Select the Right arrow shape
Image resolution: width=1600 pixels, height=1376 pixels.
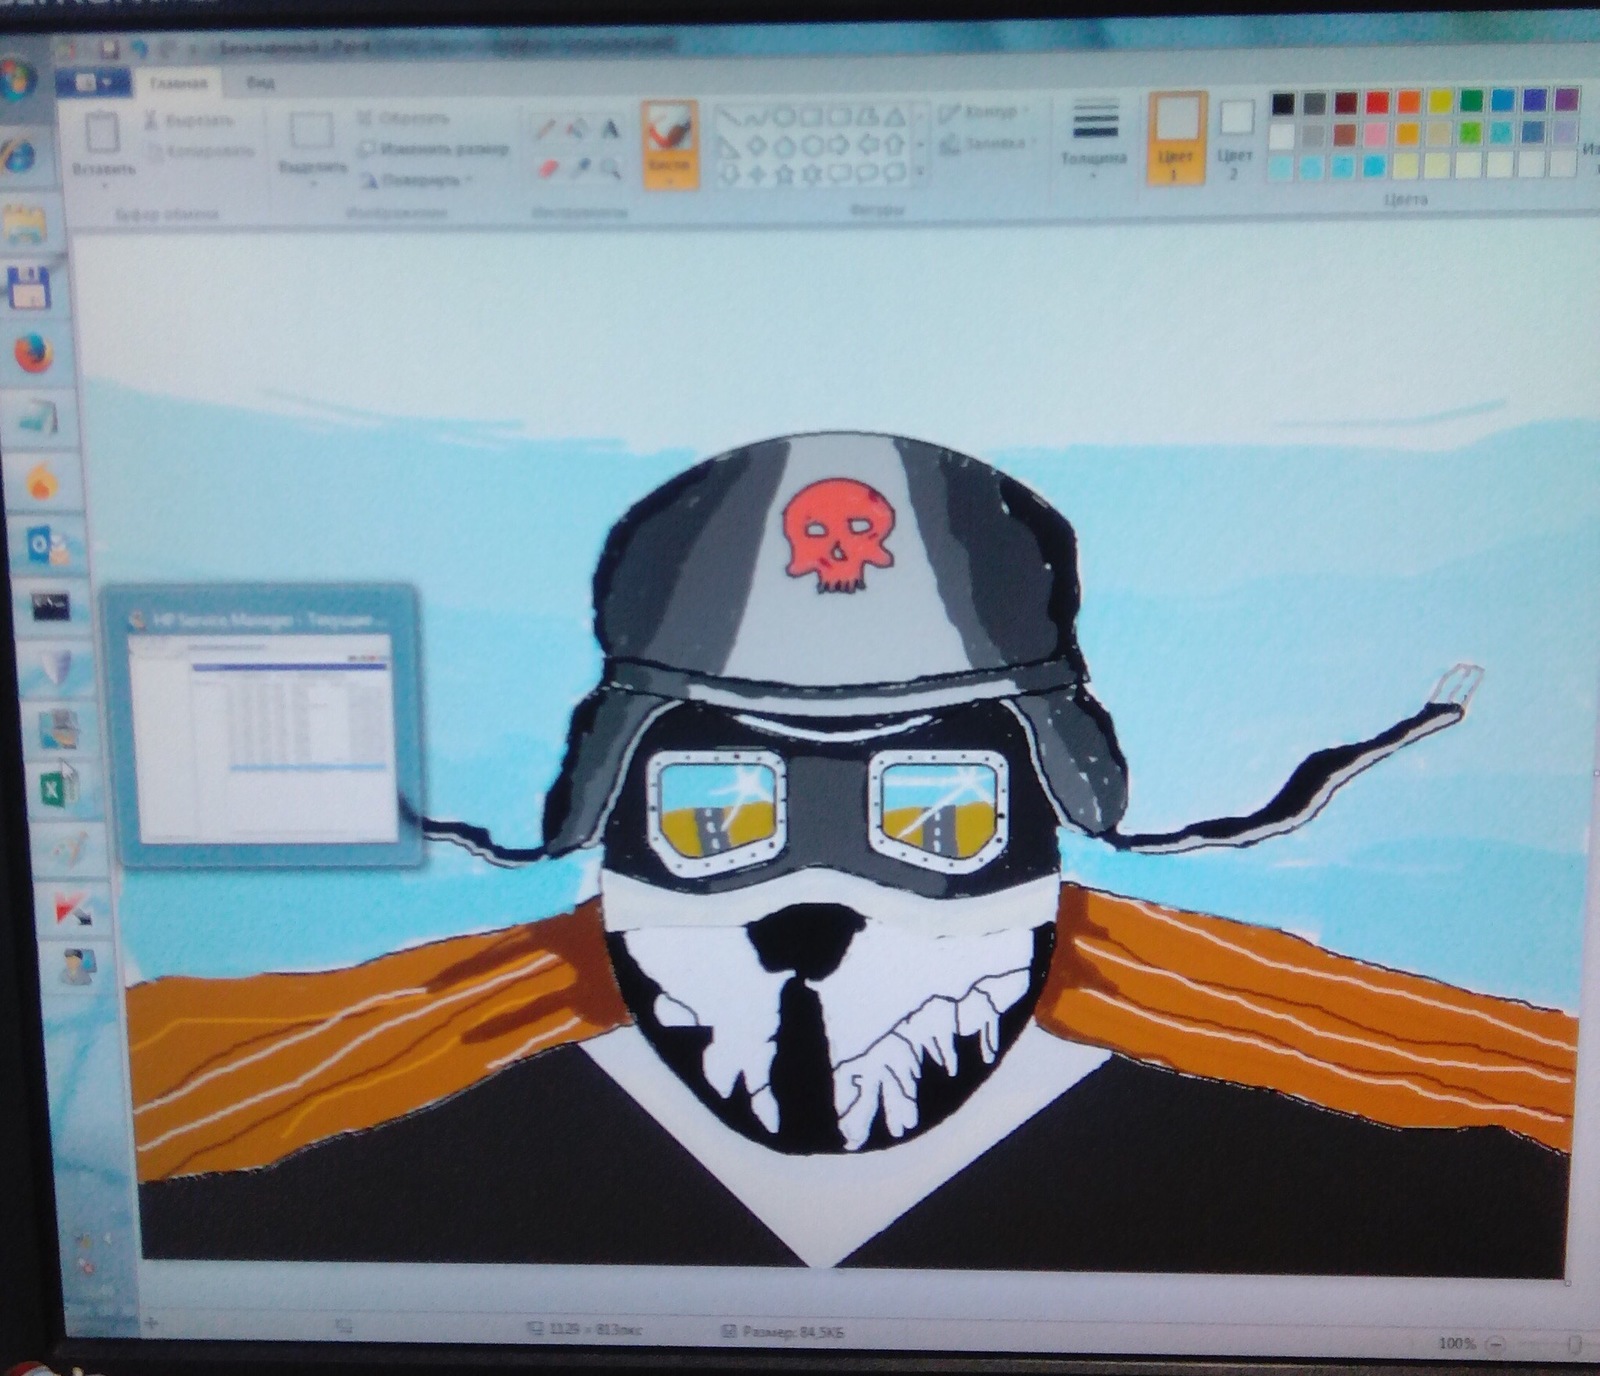click(x=840, y=146)
